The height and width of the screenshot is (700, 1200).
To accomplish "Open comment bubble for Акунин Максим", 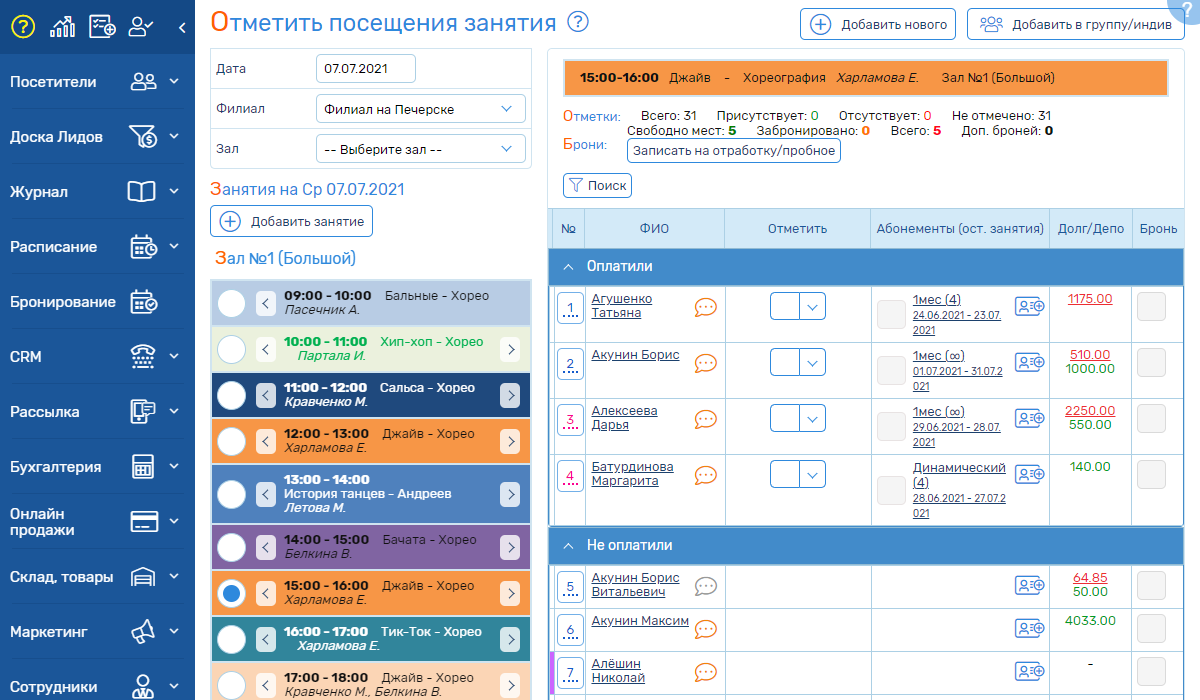I will (x=706, y=629).
